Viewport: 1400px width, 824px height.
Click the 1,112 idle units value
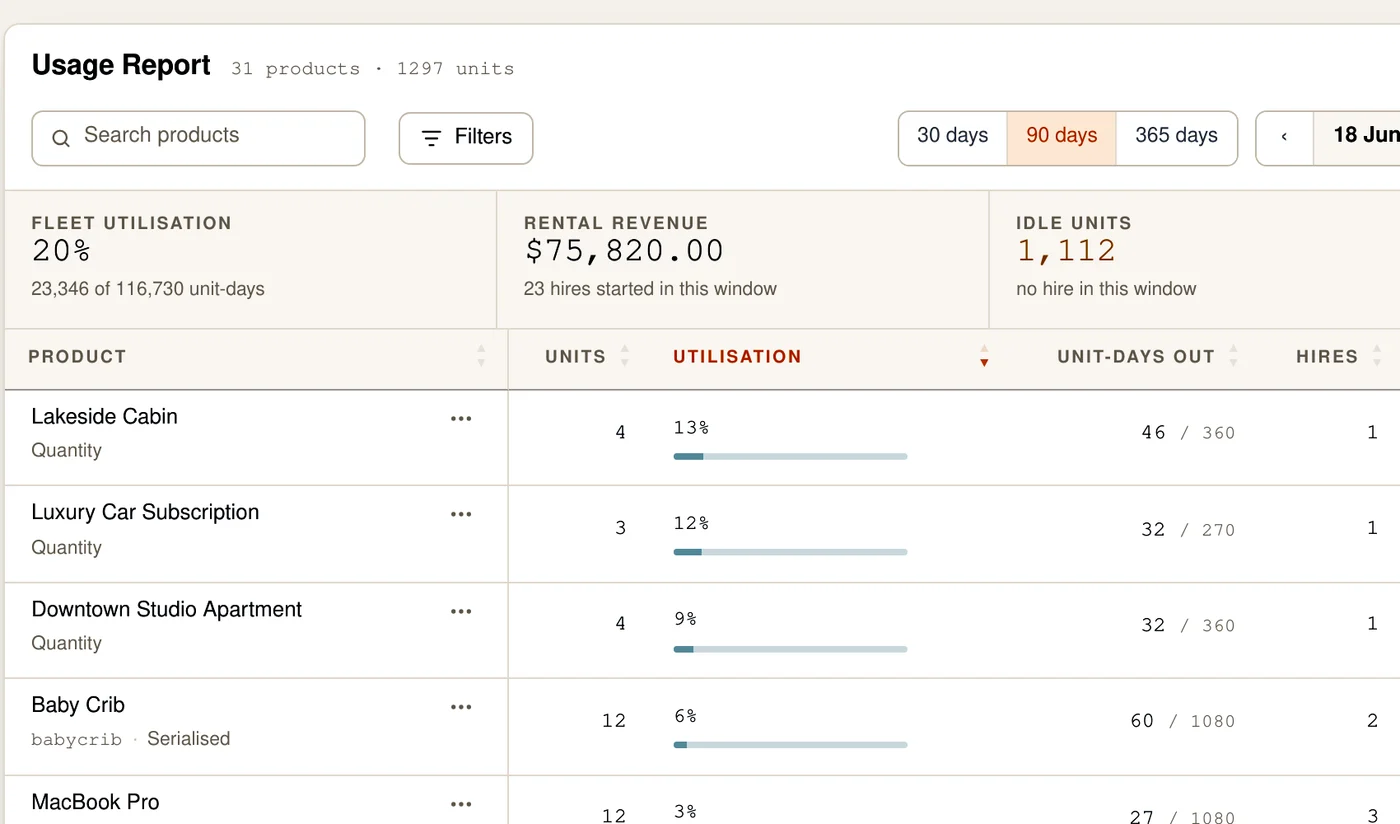[x=1066, y=251]
